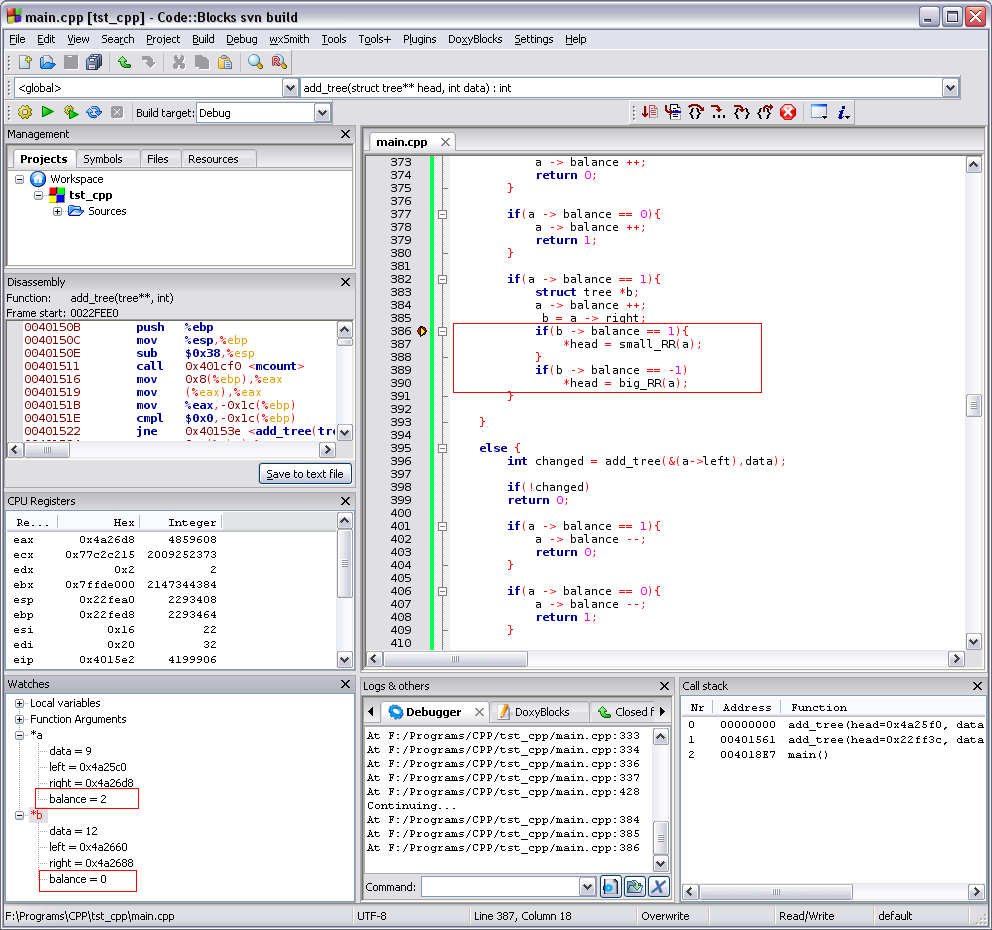
Task: Switch to the Symbols tab
Action: [102, 159]
